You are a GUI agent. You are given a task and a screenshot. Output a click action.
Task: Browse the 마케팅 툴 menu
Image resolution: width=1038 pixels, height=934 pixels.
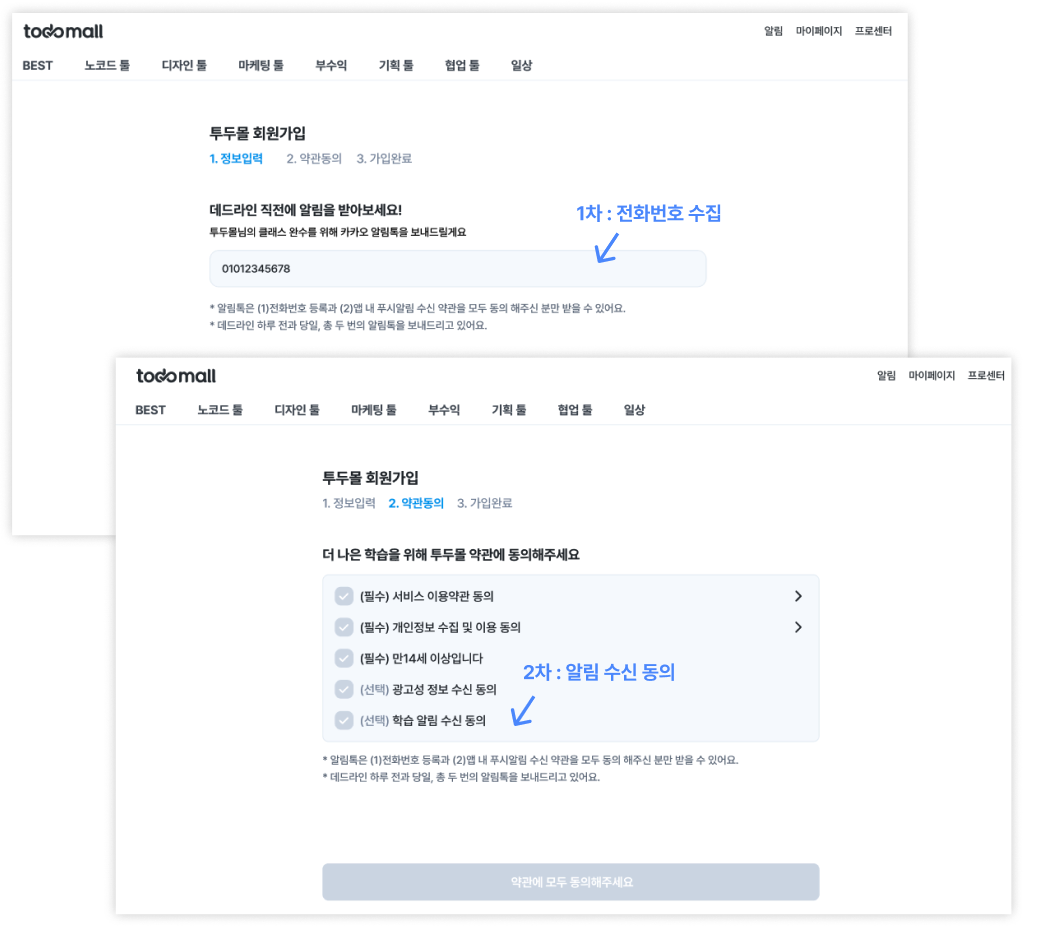click(374, 410)
